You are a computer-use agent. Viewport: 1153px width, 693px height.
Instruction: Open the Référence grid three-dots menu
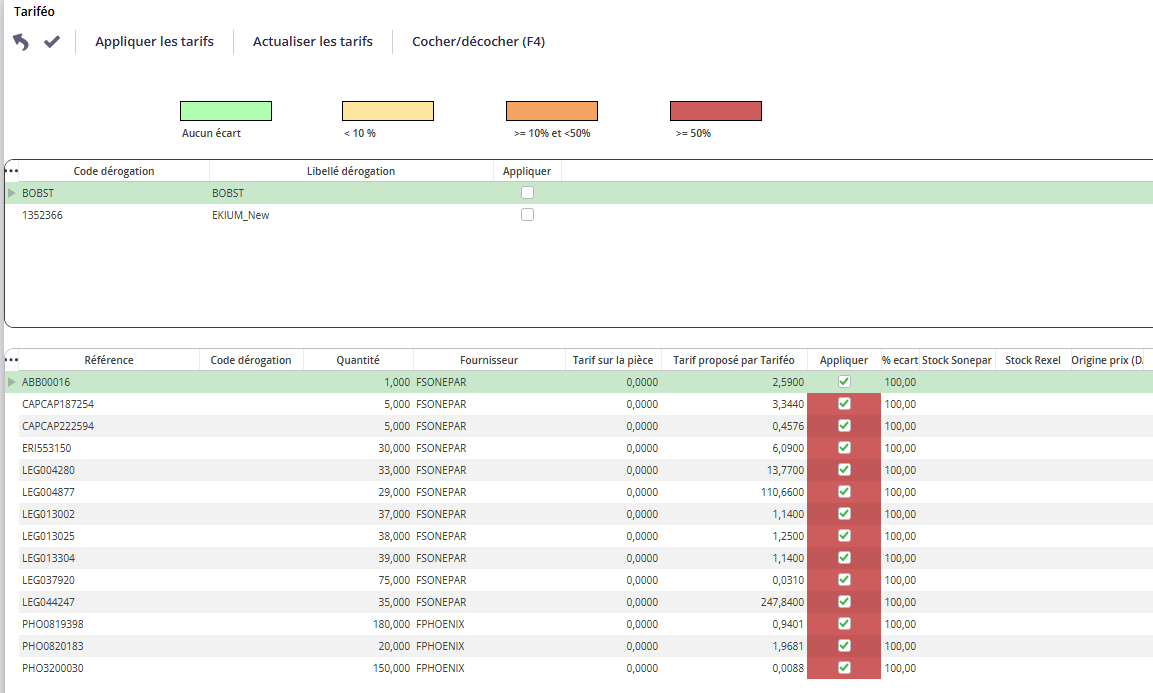[x=11, y=360]
